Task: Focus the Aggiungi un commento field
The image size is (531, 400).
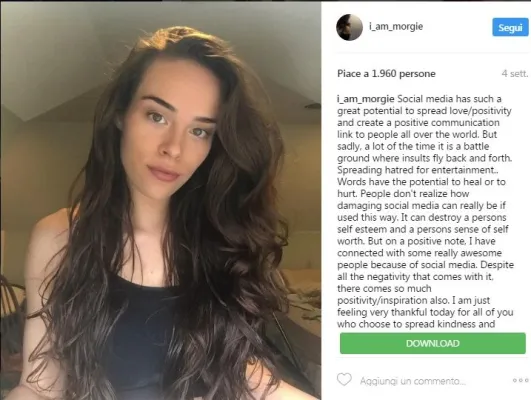Action: point(413,381)
